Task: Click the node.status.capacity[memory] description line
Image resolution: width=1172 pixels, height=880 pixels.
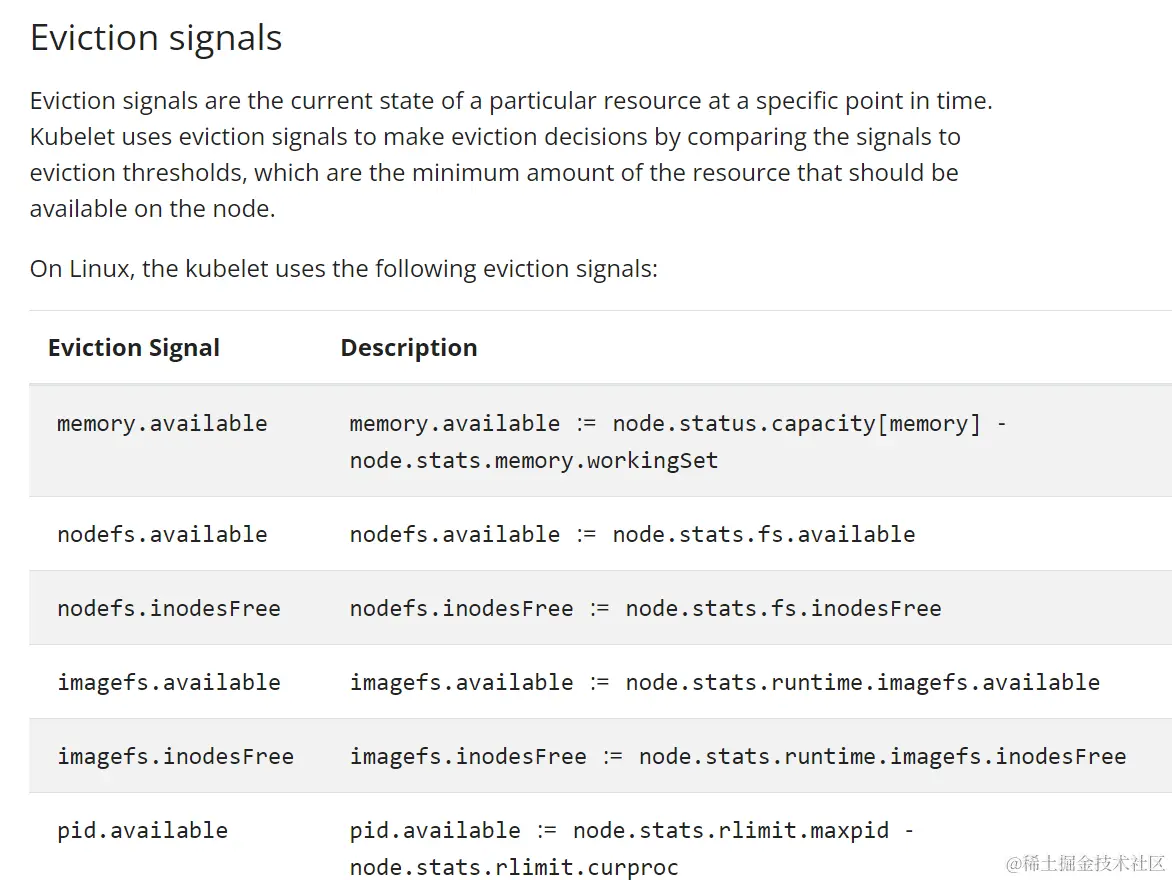Action: coord(678,423)
